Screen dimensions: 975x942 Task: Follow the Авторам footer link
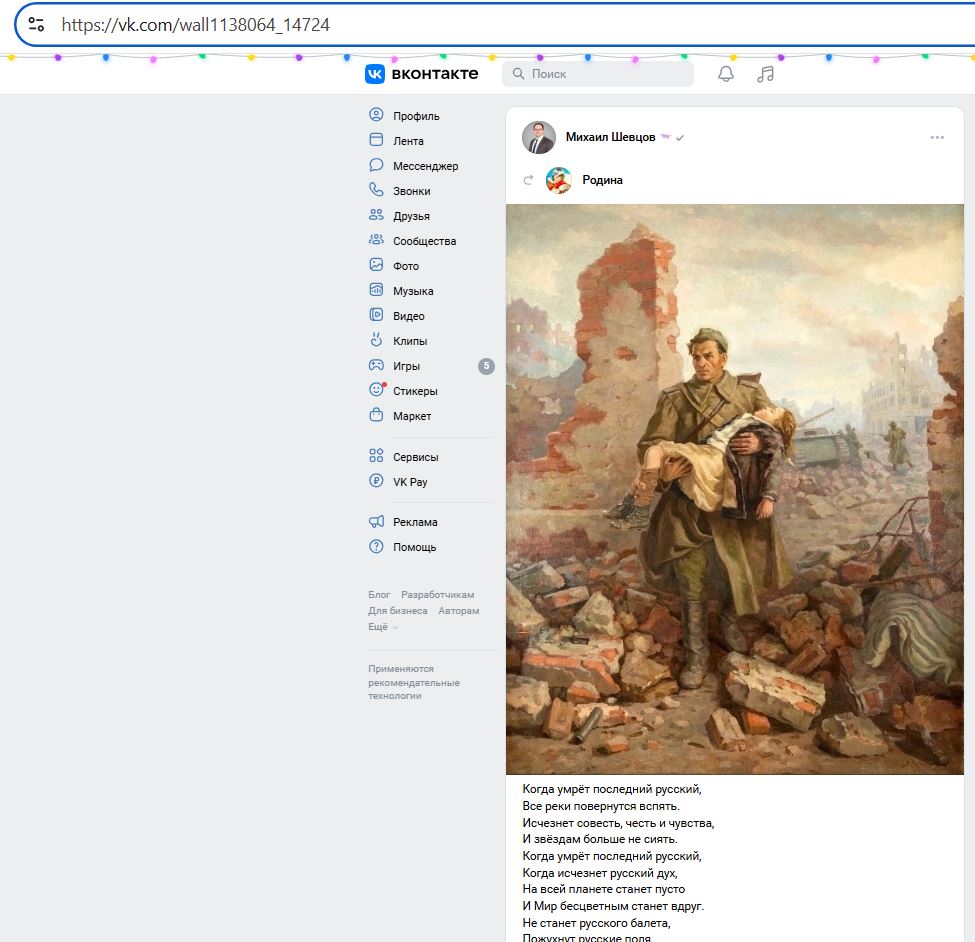click(x=458, y=611)
